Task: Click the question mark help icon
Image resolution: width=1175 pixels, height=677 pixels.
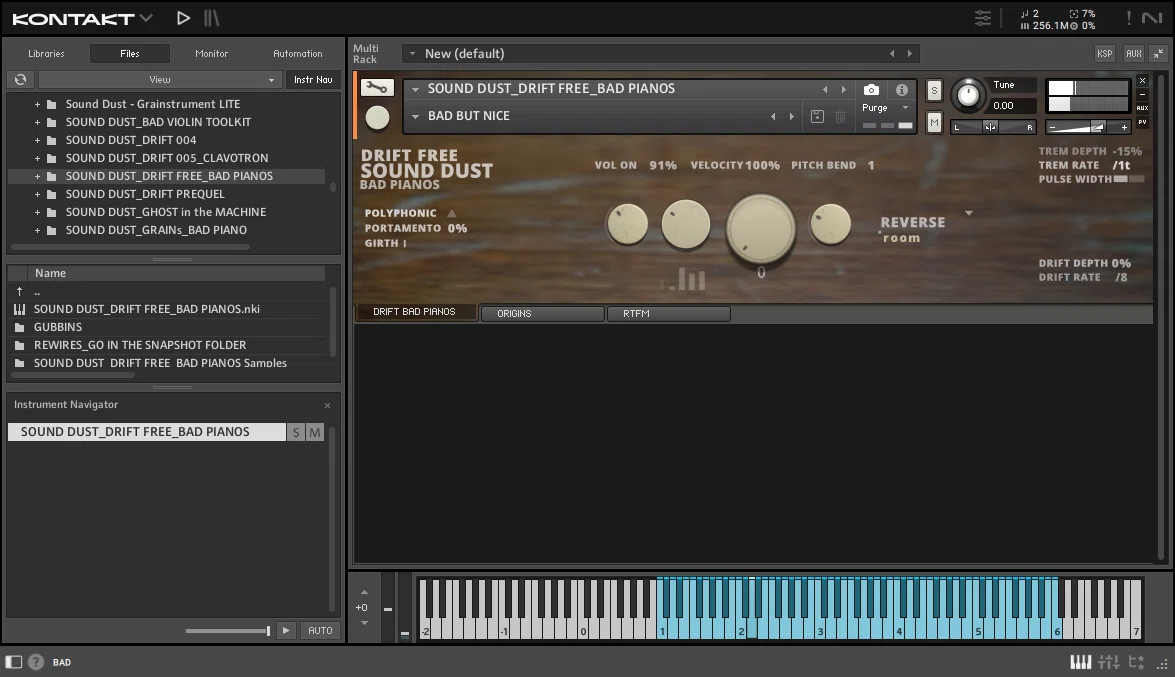Action: pos(35,662)
